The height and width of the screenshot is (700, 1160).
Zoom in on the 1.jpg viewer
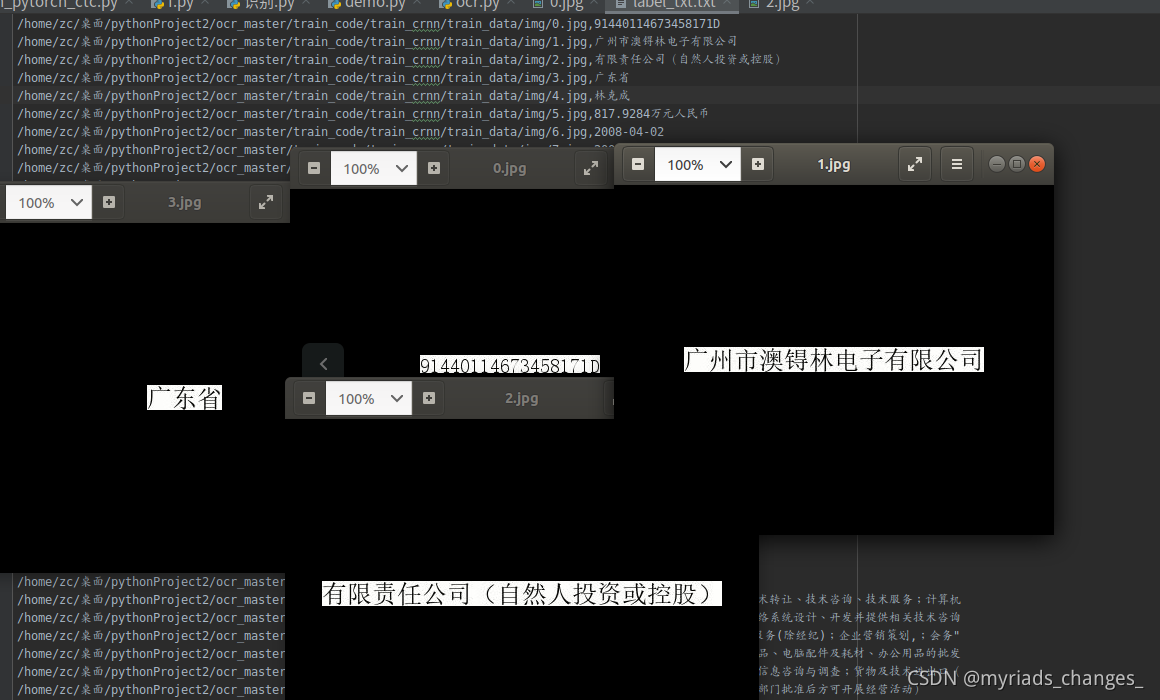(758, 164)
